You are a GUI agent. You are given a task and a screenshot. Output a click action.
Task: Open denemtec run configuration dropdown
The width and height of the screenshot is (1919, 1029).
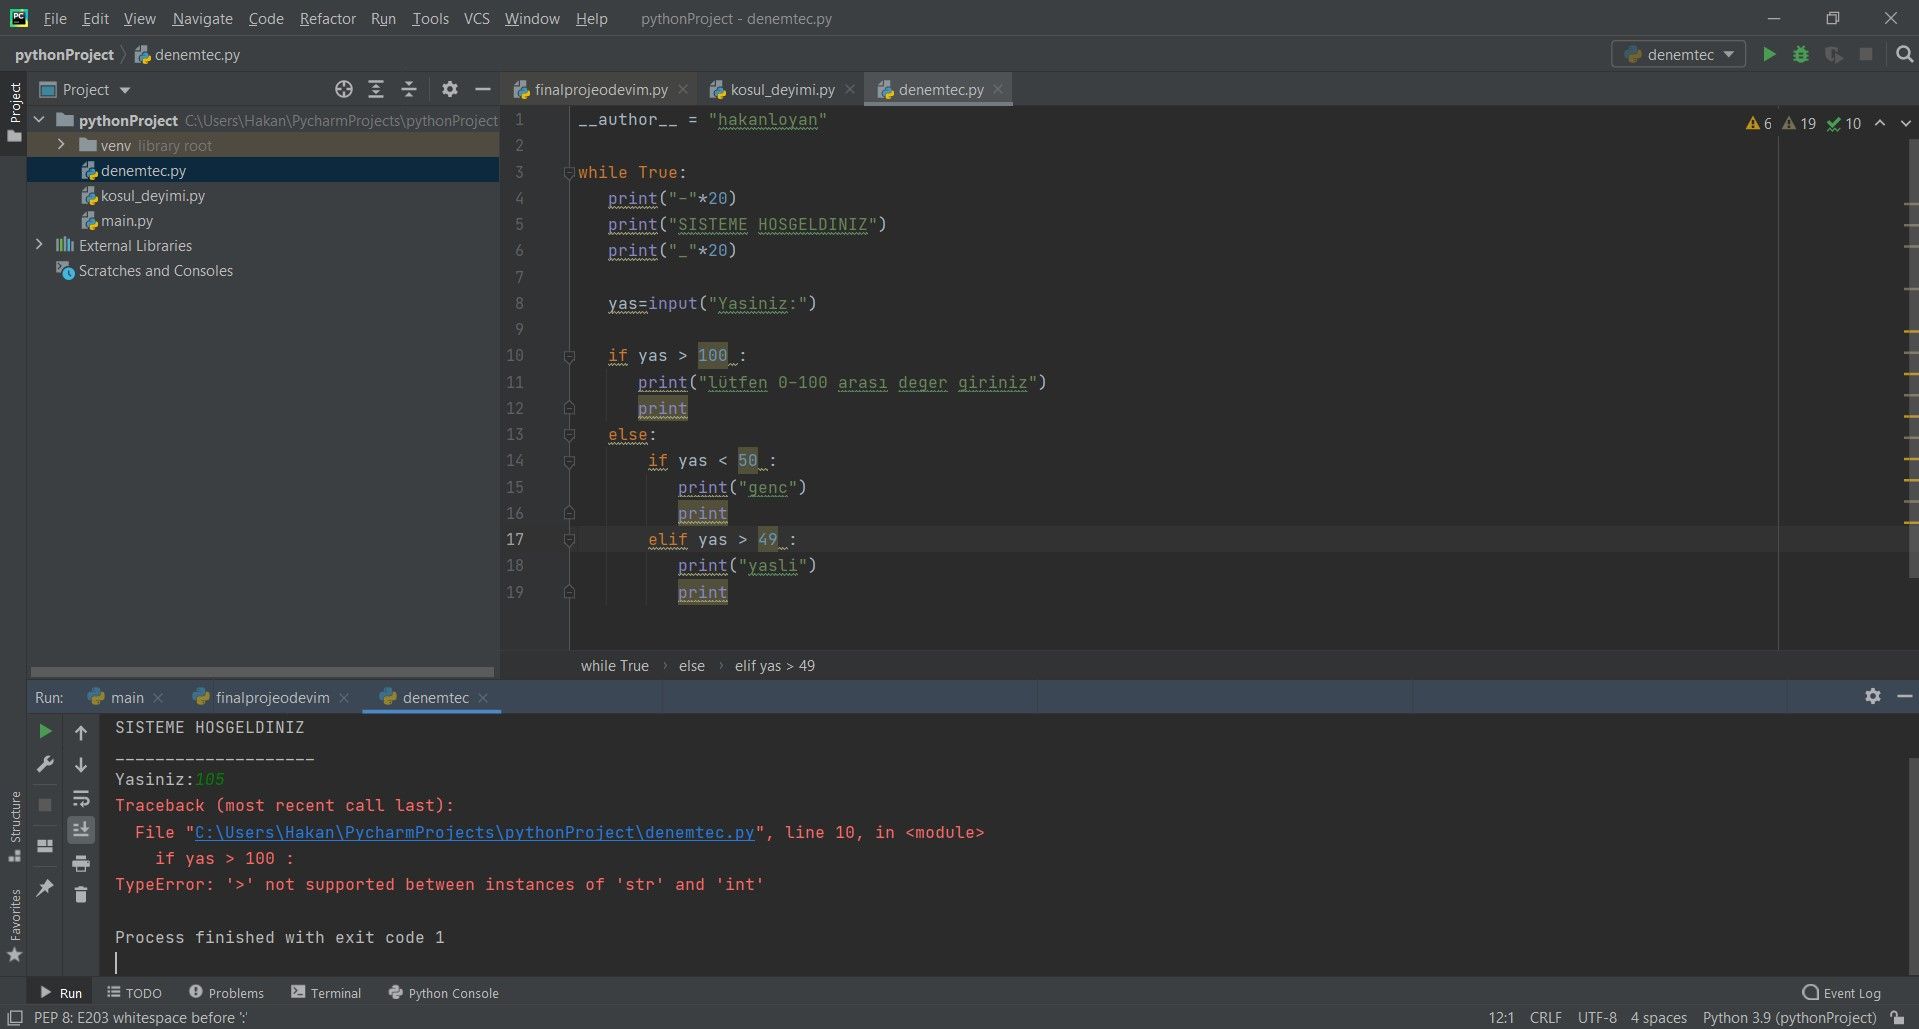pyautogui.click(x=1679, y=55)
